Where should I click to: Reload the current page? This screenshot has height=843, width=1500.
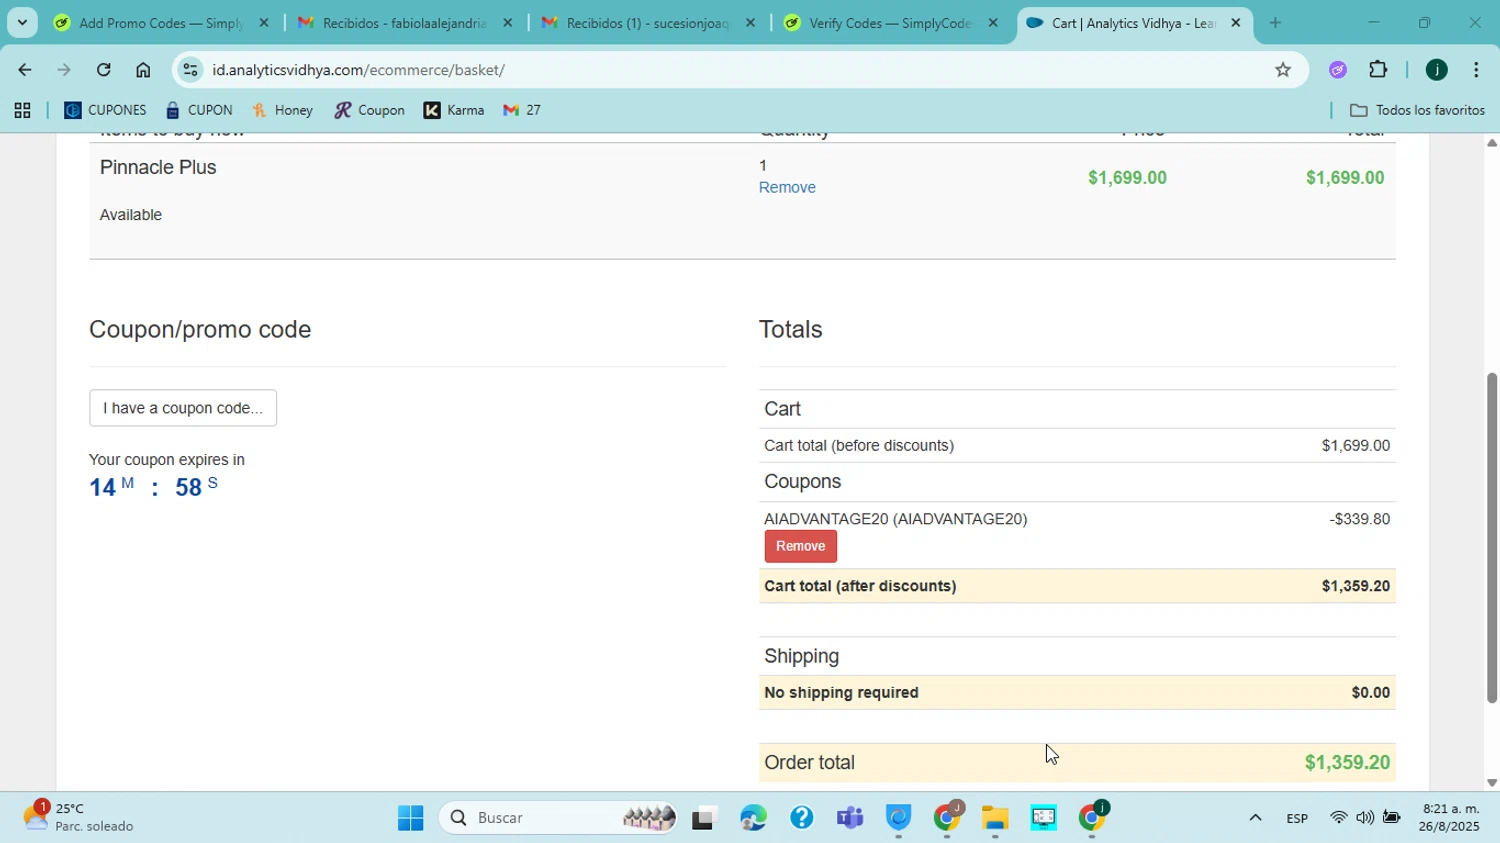103,70
